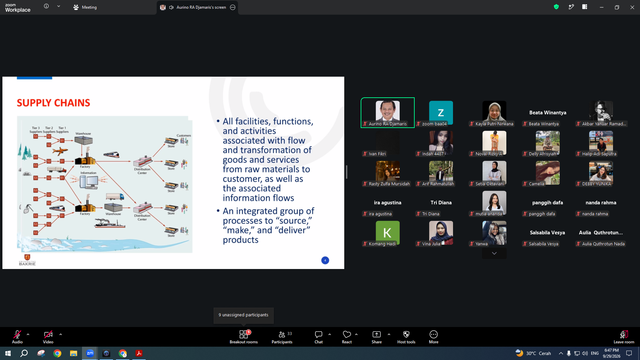640x360 pixels.
Task: Click Aulia Quthrotun participant tile
Action: pos(601,233)
